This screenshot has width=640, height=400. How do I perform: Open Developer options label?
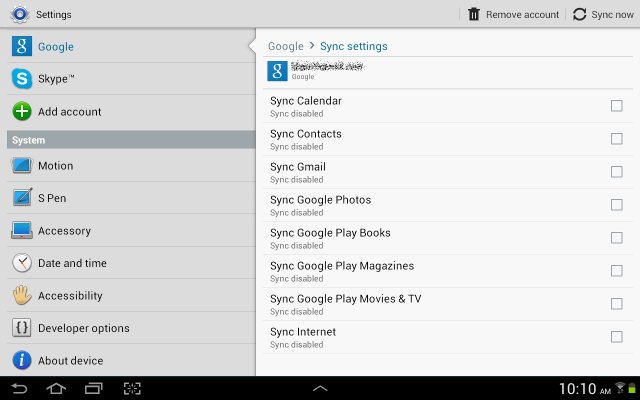84,328
